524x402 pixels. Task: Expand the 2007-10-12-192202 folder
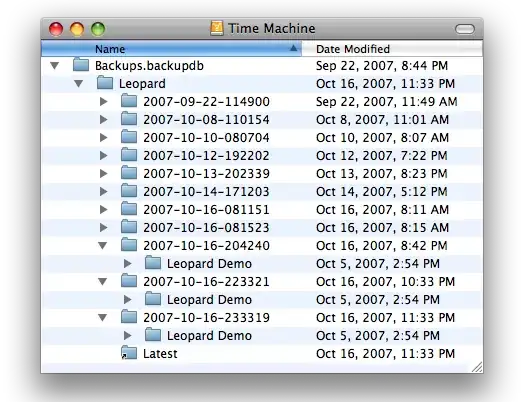click(x=104, y=156)
